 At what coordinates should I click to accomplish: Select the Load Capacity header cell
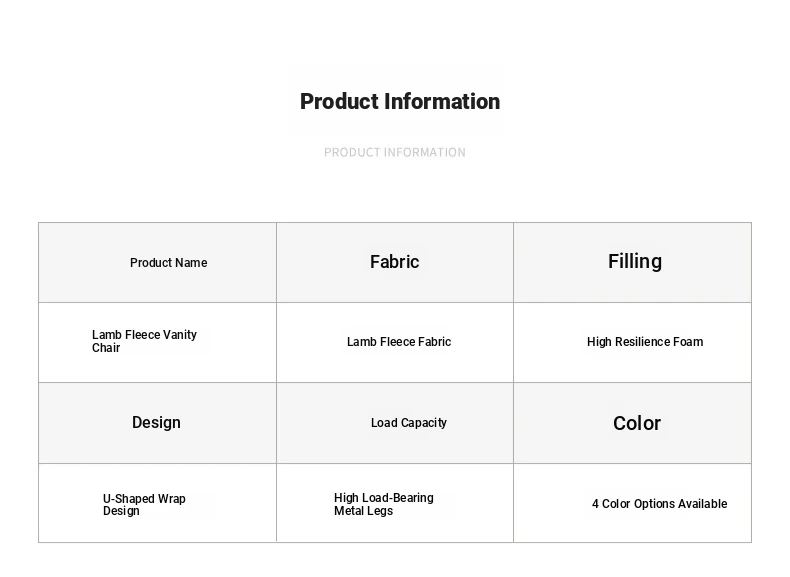[x=395, y=423]
